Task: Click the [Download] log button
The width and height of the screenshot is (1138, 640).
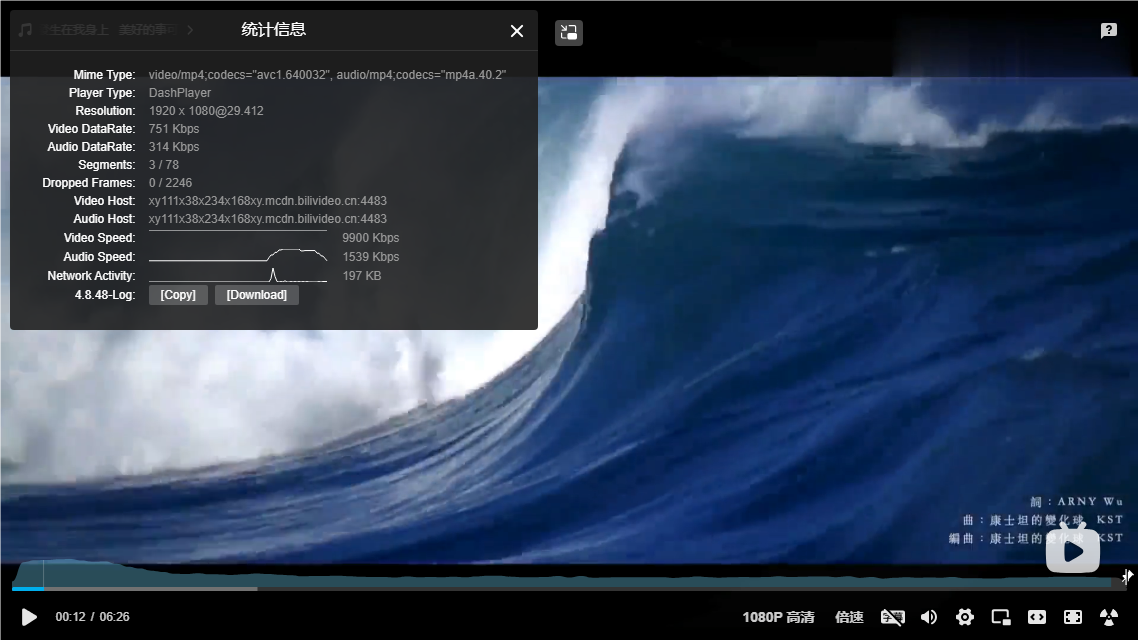Action: click(x=257, y=295)
